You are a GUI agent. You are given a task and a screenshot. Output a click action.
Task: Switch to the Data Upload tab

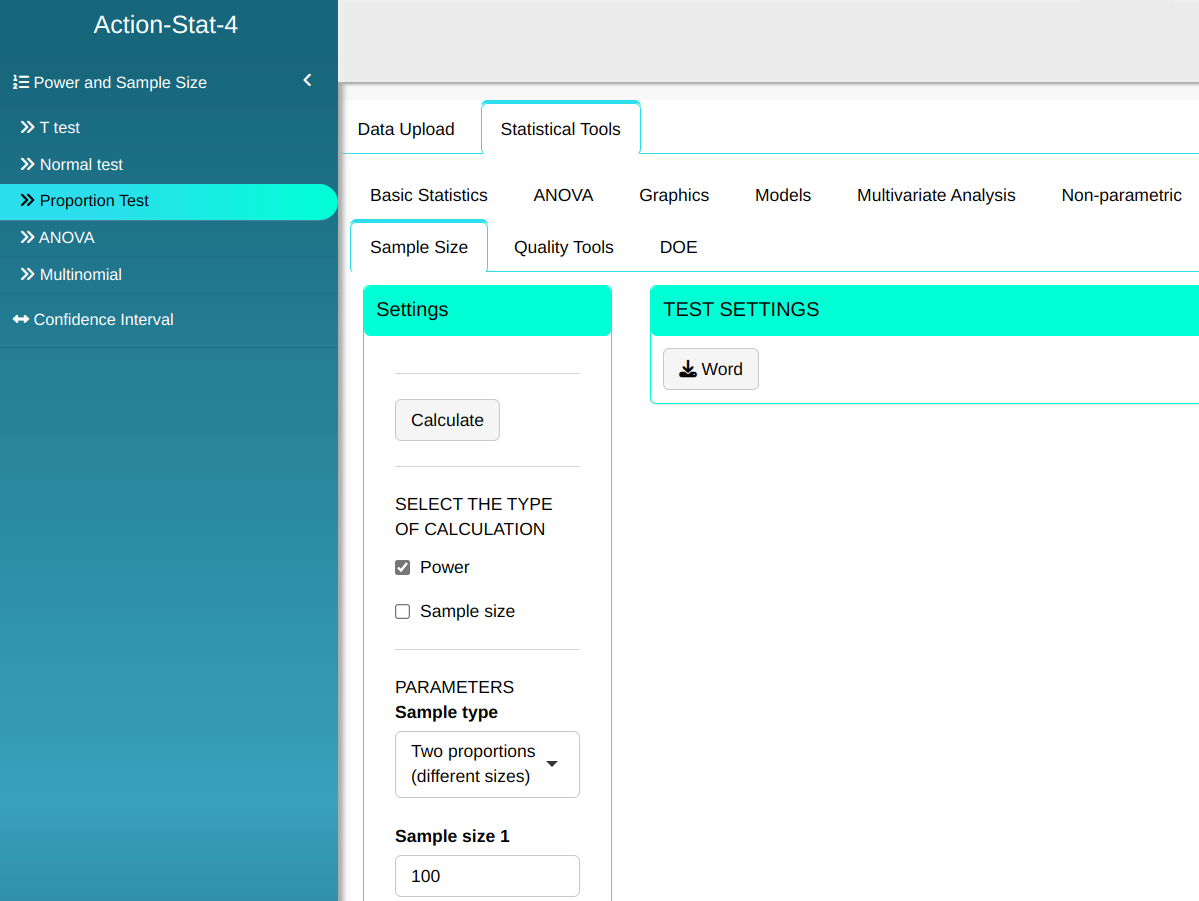406,129
